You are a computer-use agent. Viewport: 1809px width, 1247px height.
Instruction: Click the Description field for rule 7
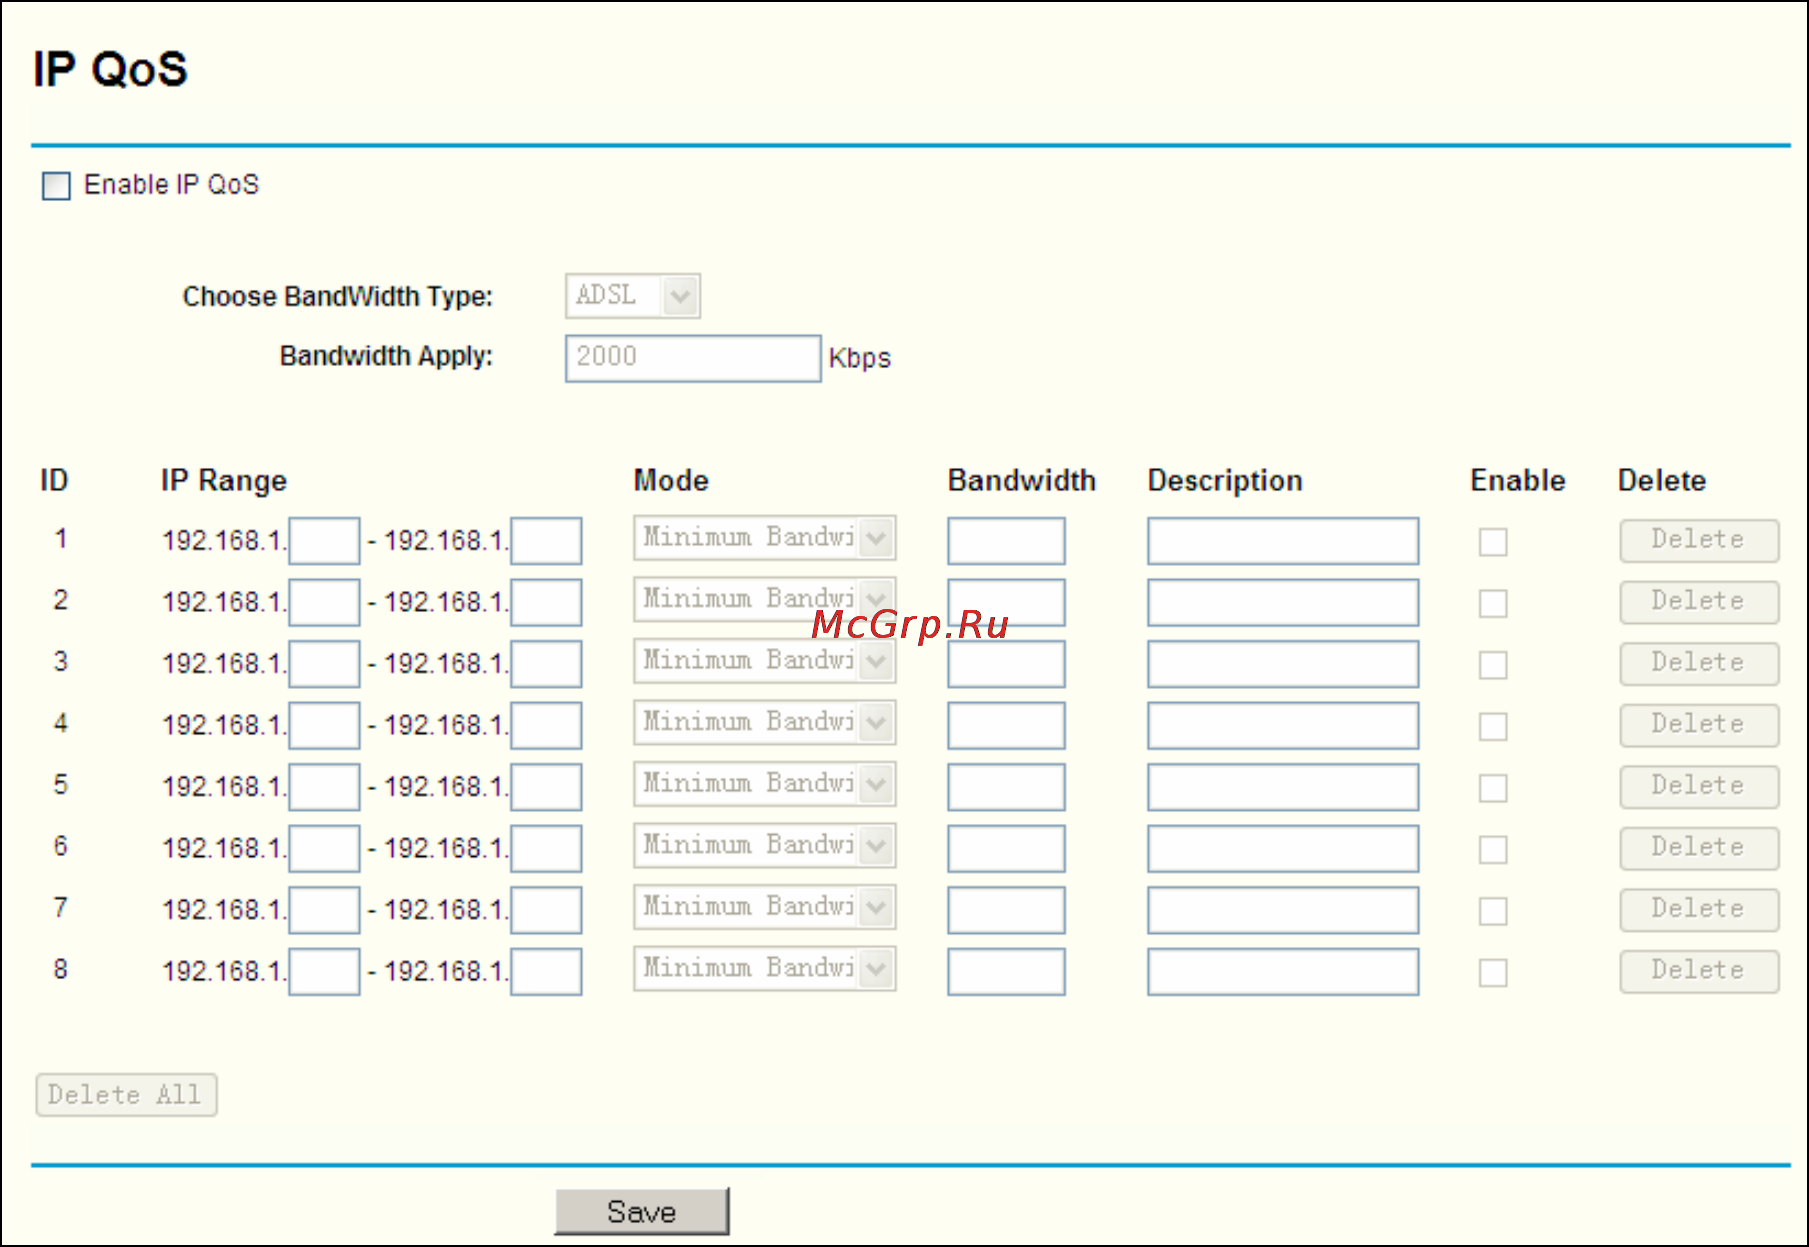coord(1283,910)
